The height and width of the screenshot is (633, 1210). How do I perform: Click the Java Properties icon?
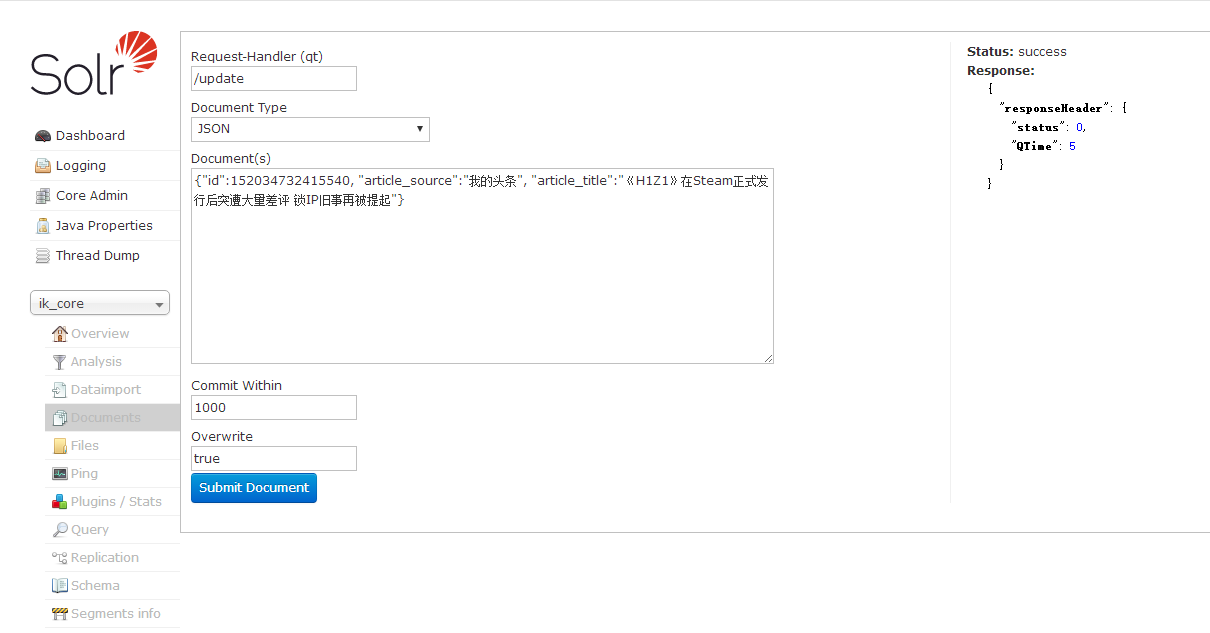pos(43,226)
